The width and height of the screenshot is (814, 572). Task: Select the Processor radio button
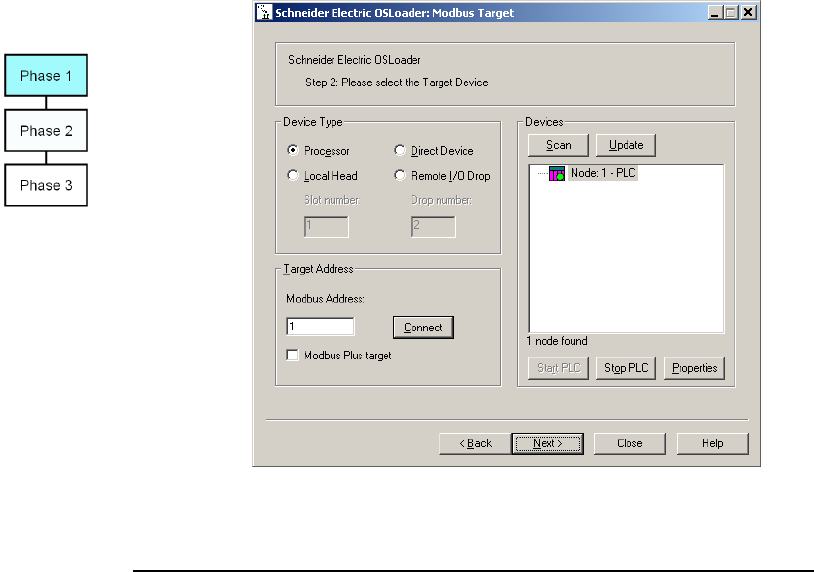click(x=293, y=150)
